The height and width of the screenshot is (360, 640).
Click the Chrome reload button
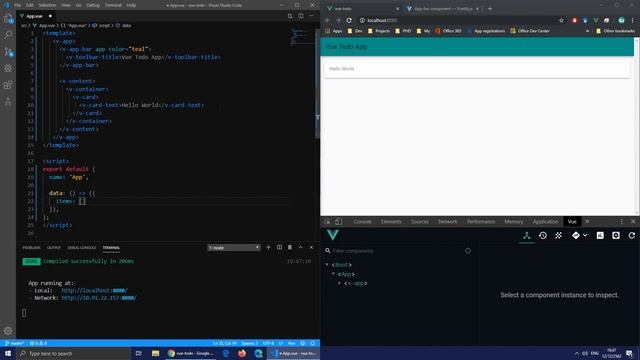(349, 20)
